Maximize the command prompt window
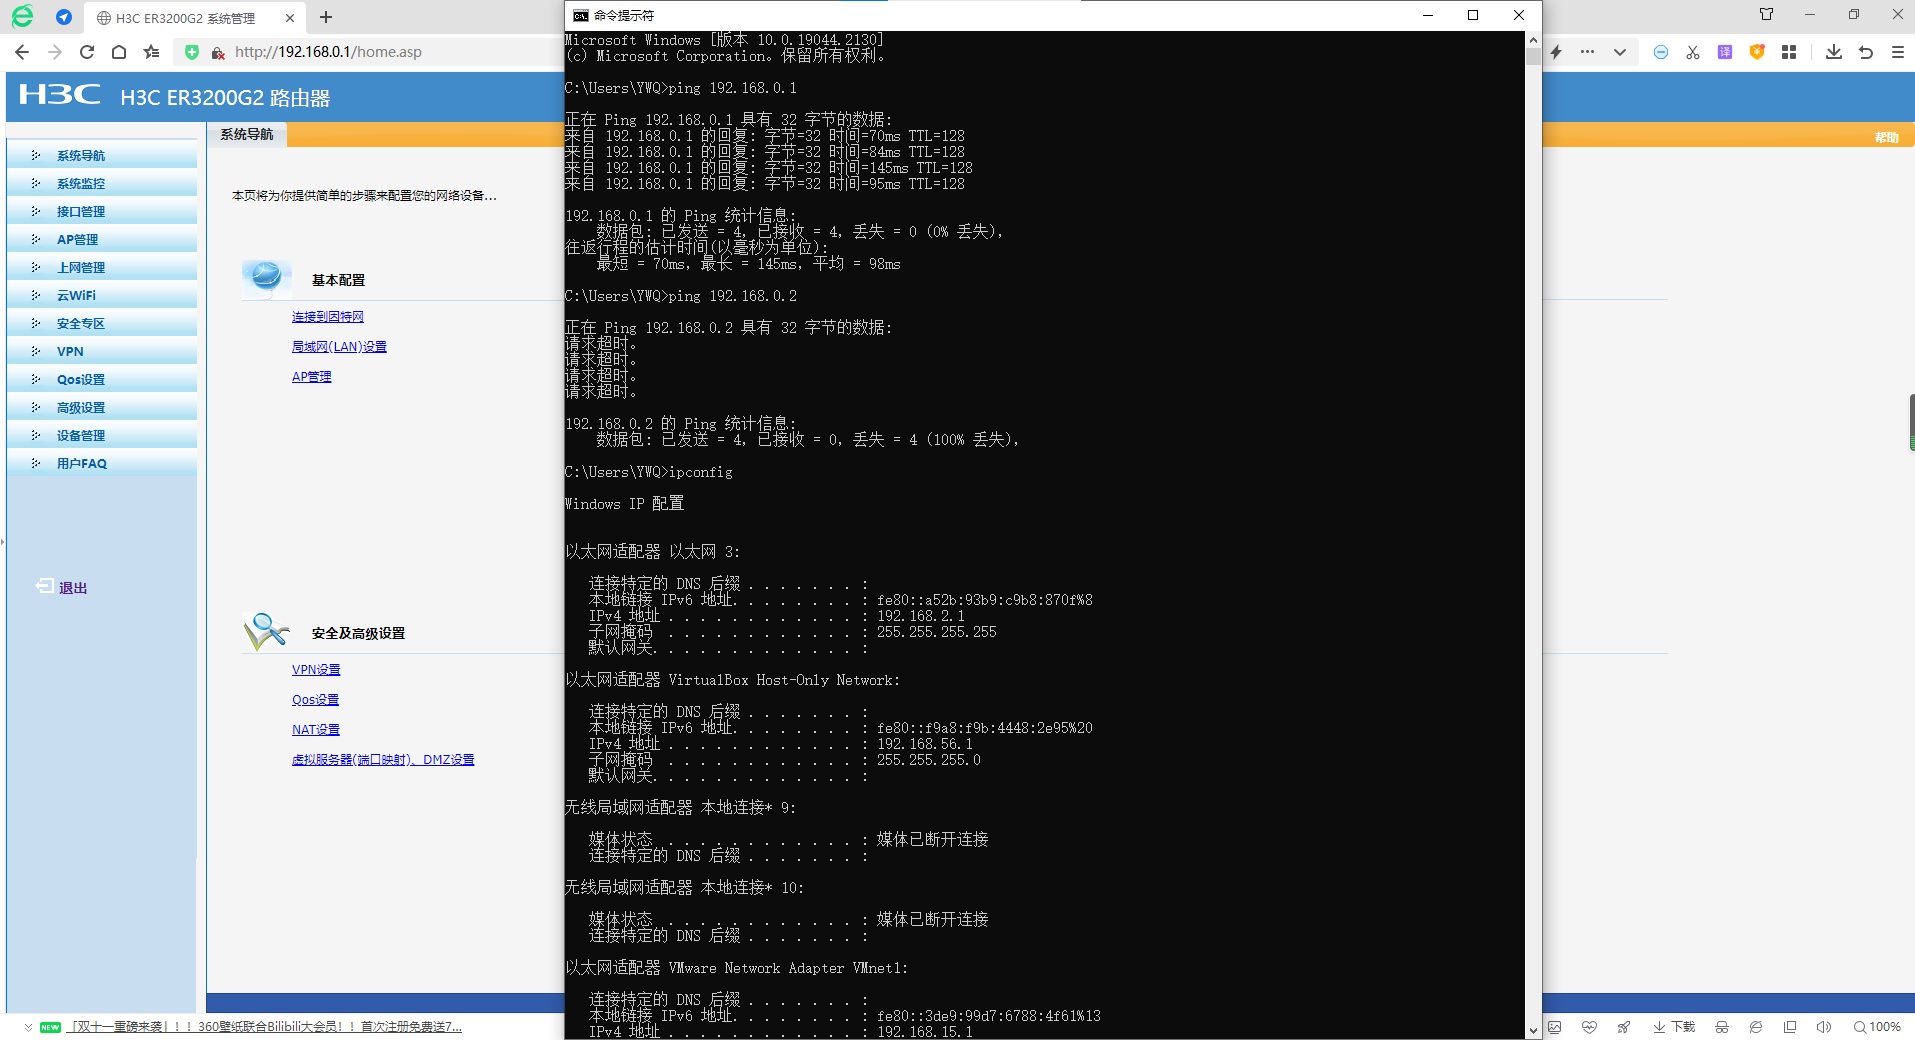The height and width of the screenshot is (1040, 1915). [x=1473, y=15]
